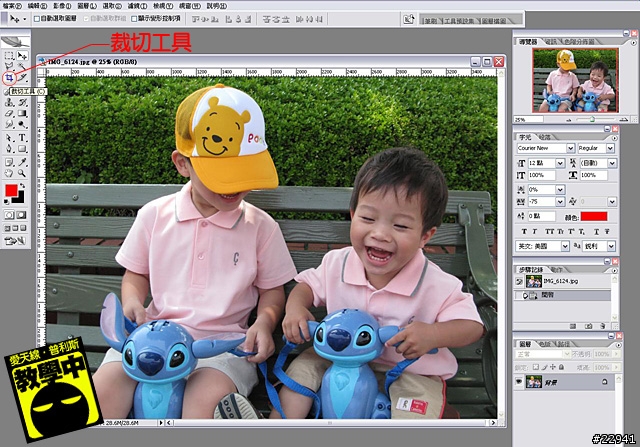The width and height of the screenshot is (640, 447).
Task: Select the Clone Stamp tool
Action: point(9,102)
